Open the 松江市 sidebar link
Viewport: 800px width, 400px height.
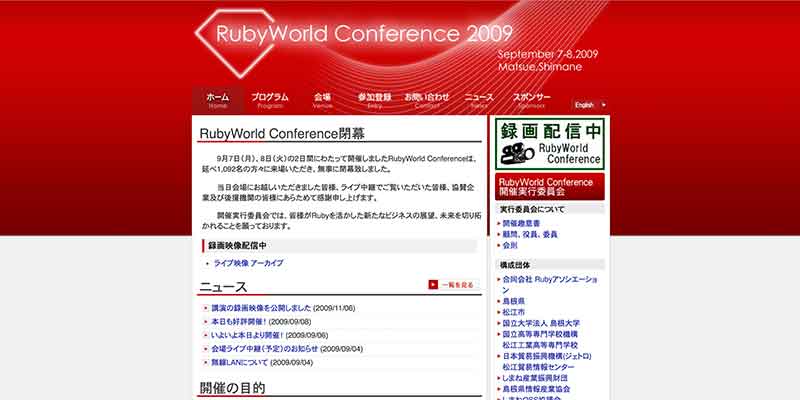coord(514,312)
